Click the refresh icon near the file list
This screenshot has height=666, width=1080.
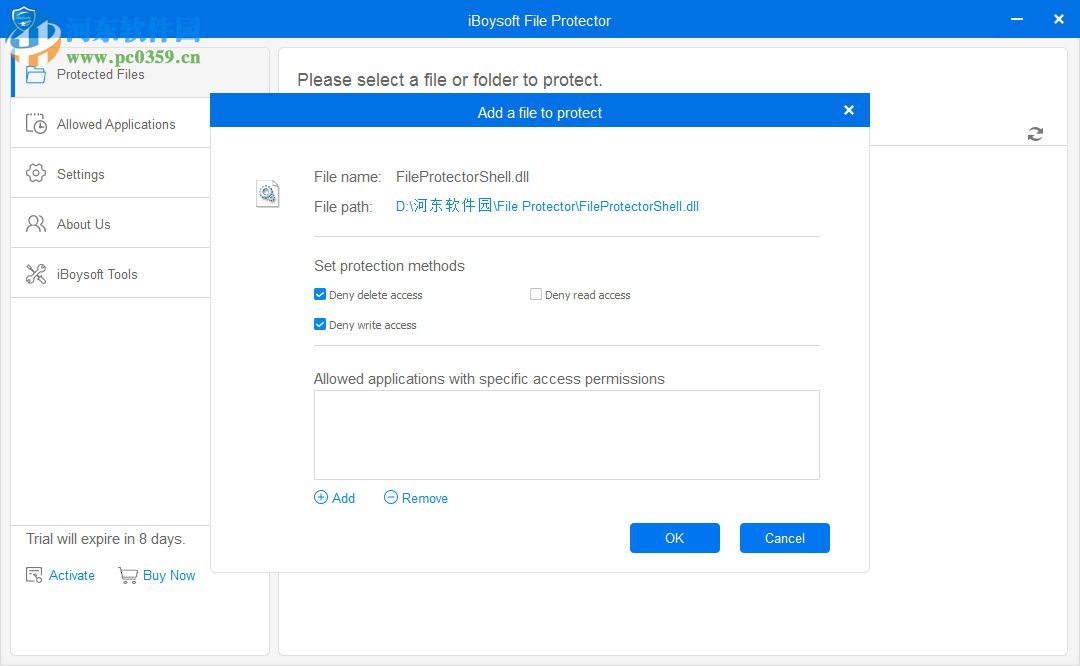click(1035, 133)
